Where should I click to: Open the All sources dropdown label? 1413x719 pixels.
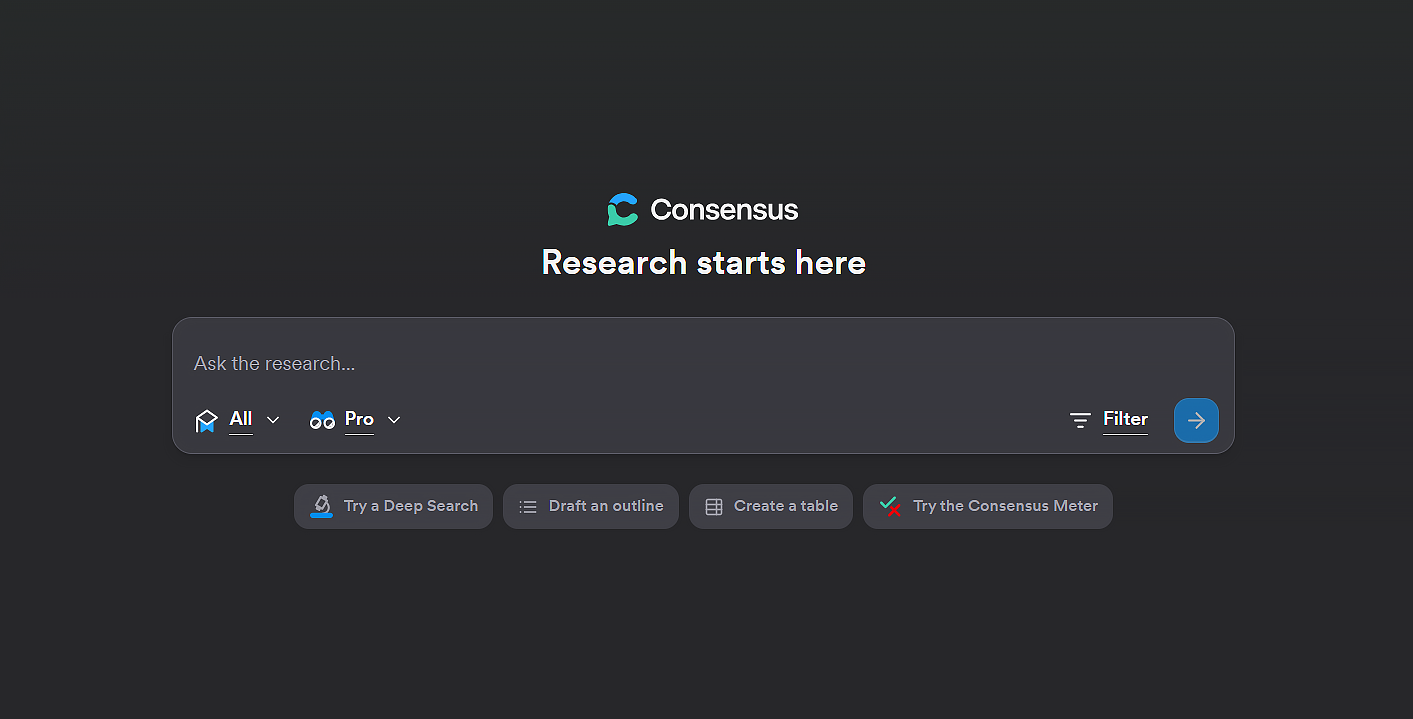pos(241,419)
